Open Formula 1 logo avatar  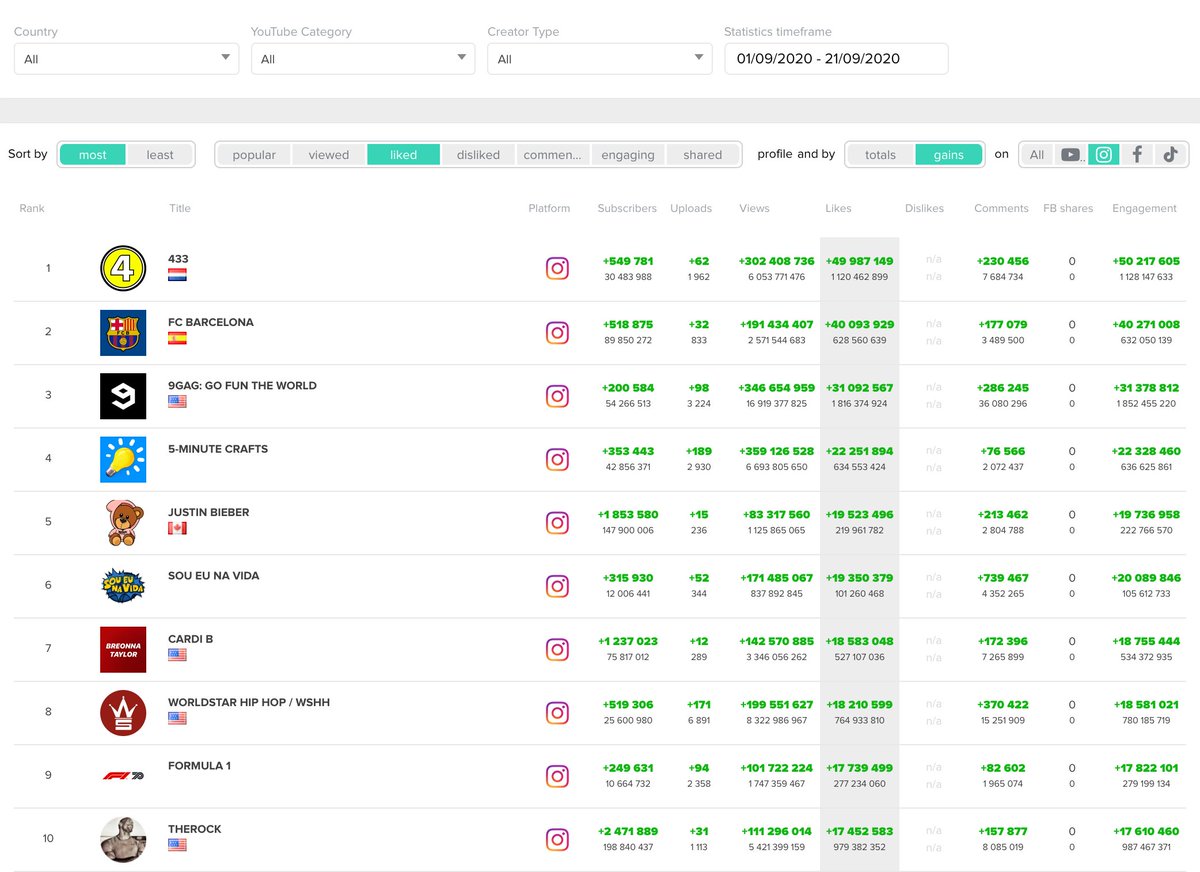coord(123,776)
